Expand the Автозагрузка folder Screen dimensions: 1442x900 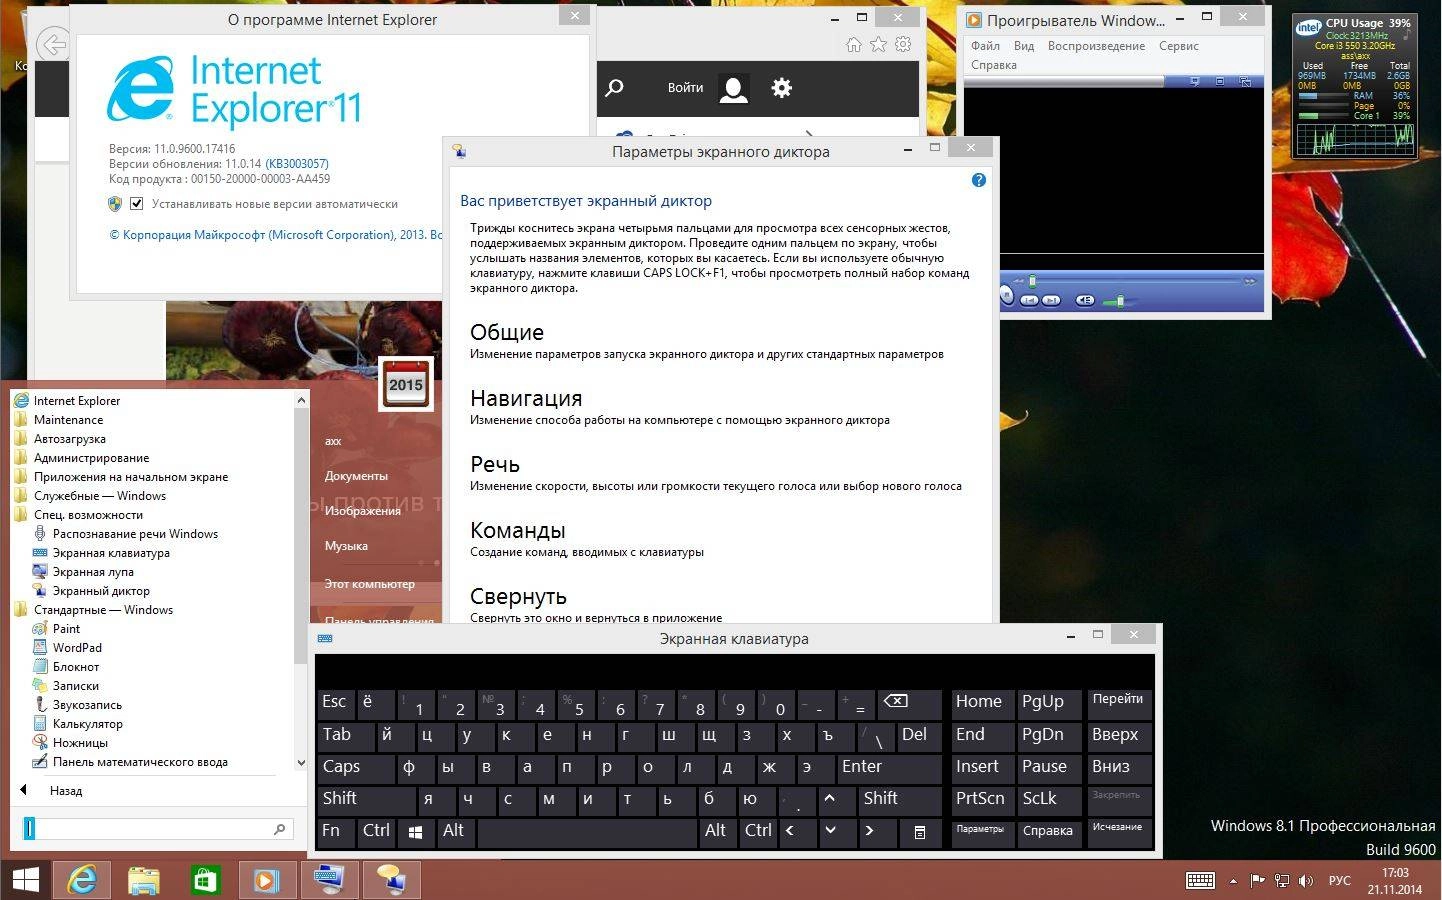(60, 439)
